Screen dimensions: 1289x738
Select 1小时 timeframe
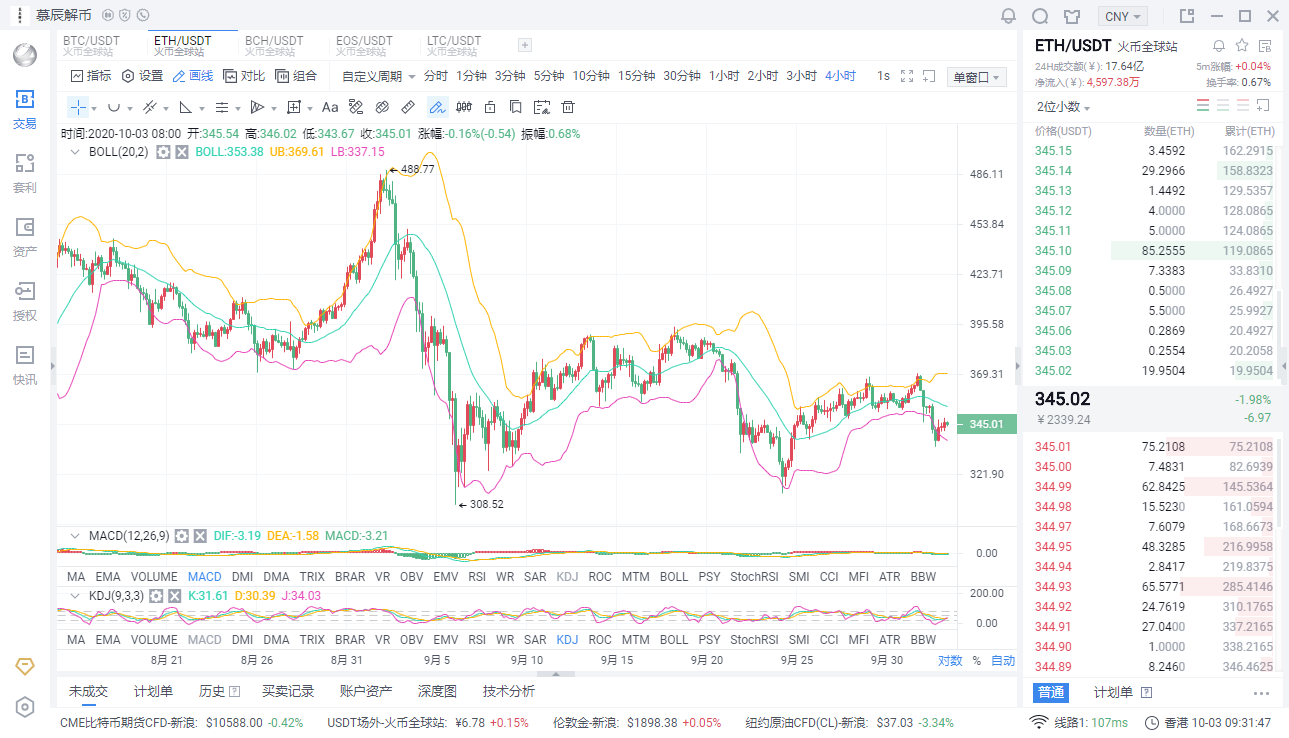click(724, 76)
